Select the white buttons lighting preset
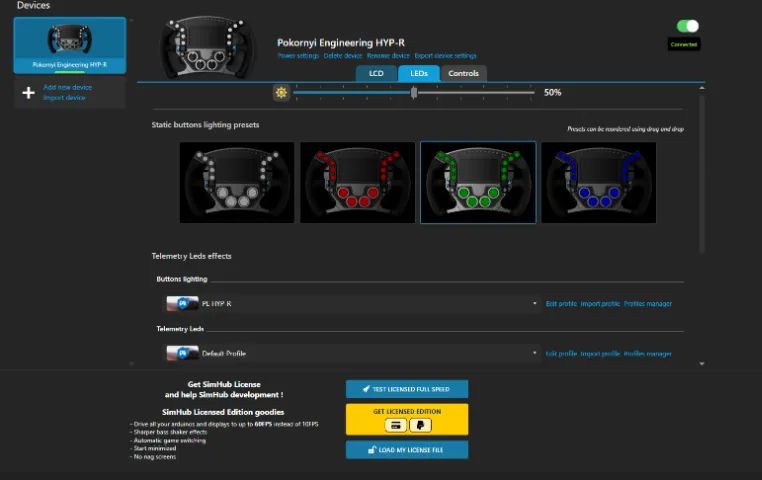 pyautogui.click(x=237, y=183)
